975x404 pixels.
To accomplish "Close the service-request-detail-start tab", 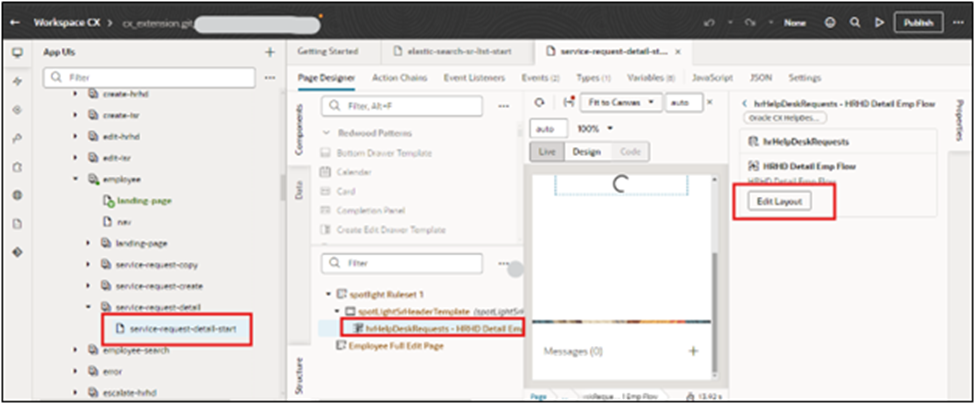I will click(678, 52).
